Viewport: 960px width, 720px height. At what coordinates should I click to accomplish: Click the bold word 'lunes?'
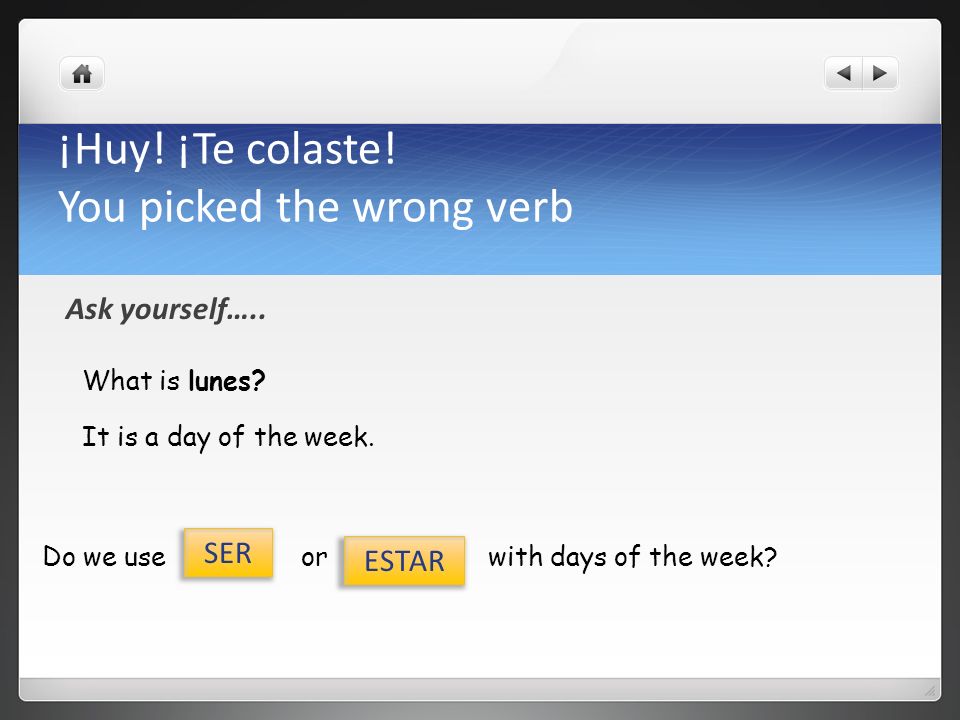click(x=227, y=381)
